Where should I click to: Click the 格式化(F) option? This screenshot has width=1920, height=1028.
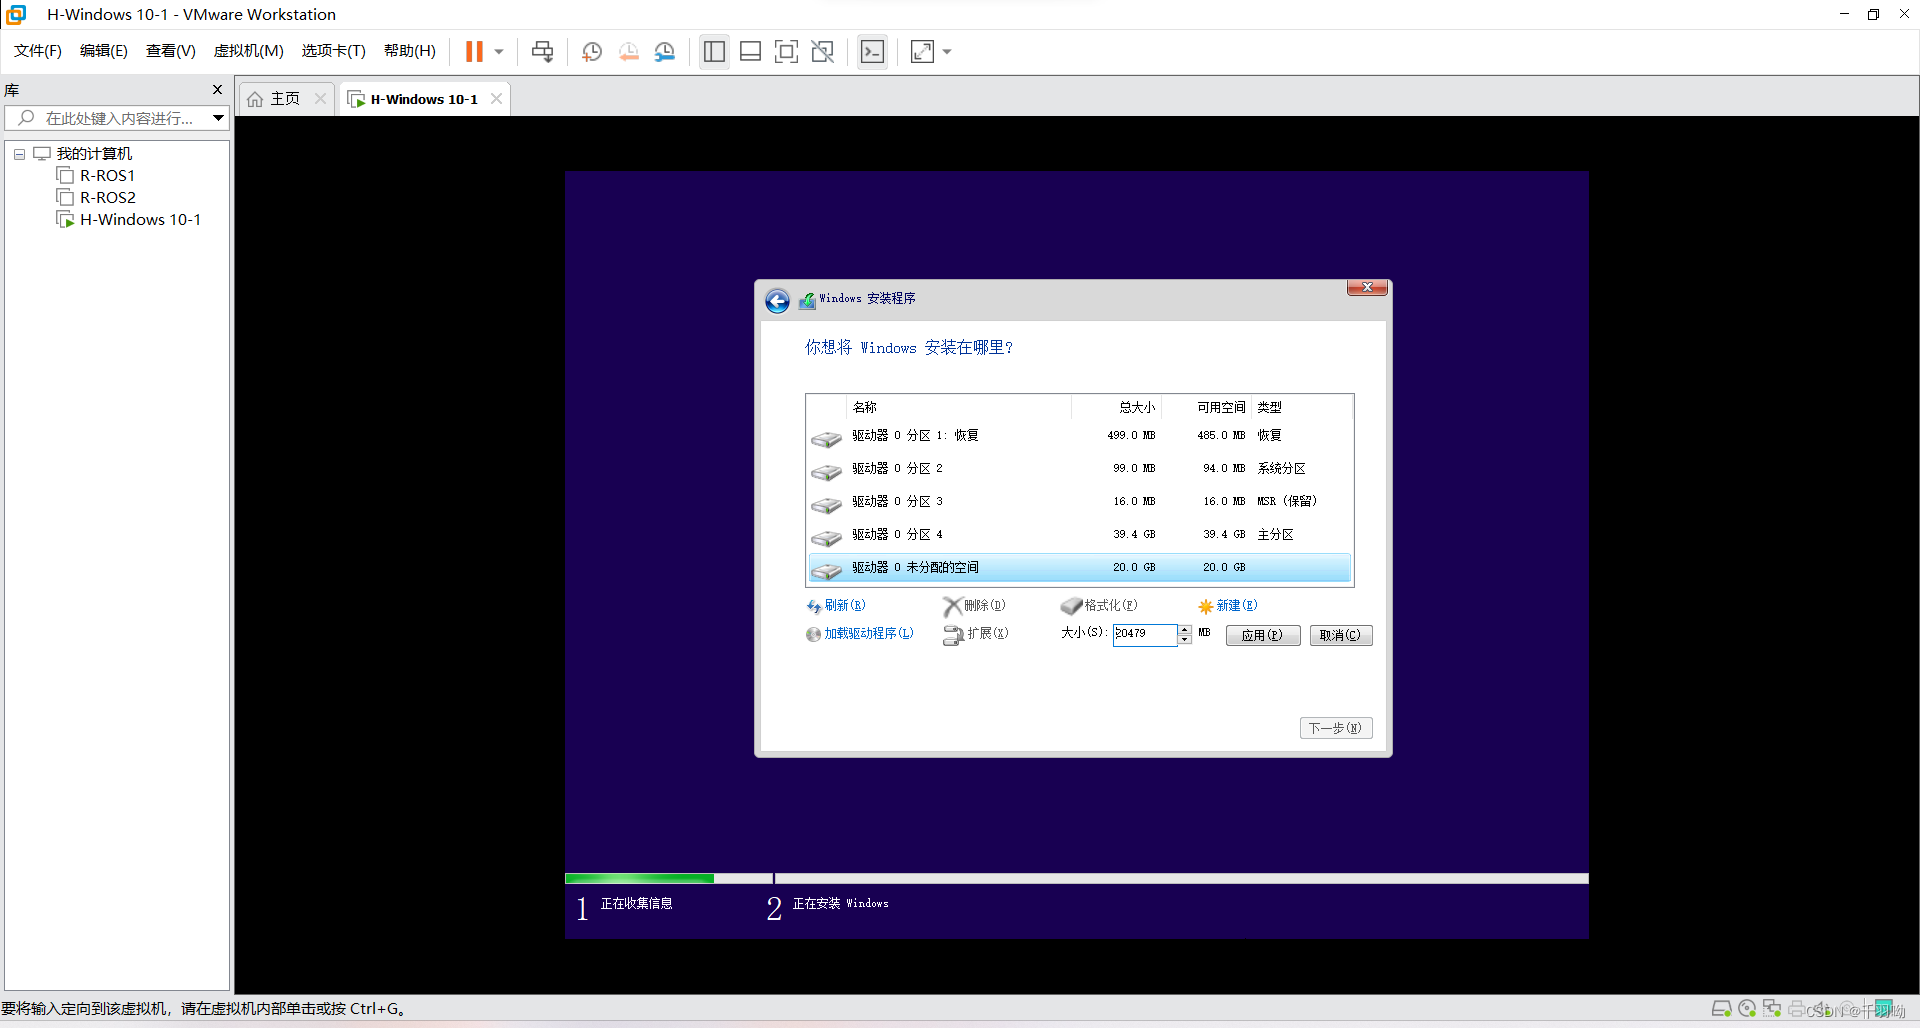click(x=1099, y=606)
